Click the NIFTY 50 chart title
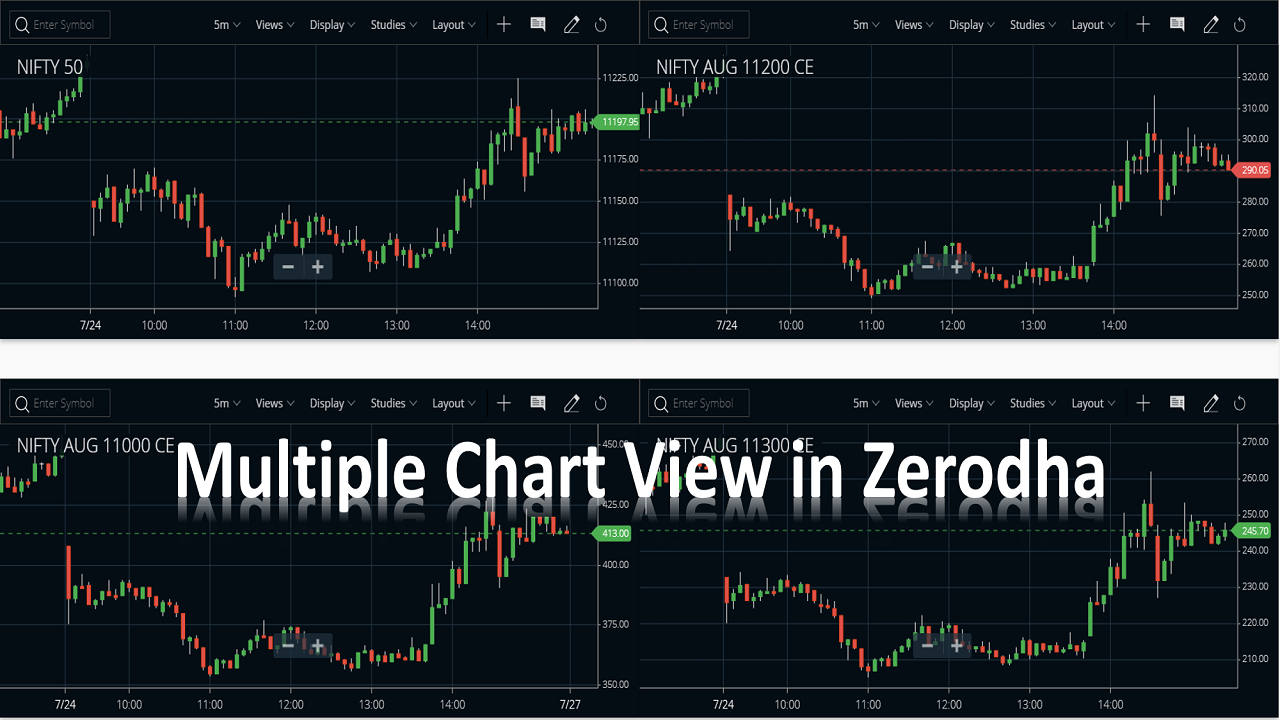The image size is (1280, 720). click(x=50, y=67)
